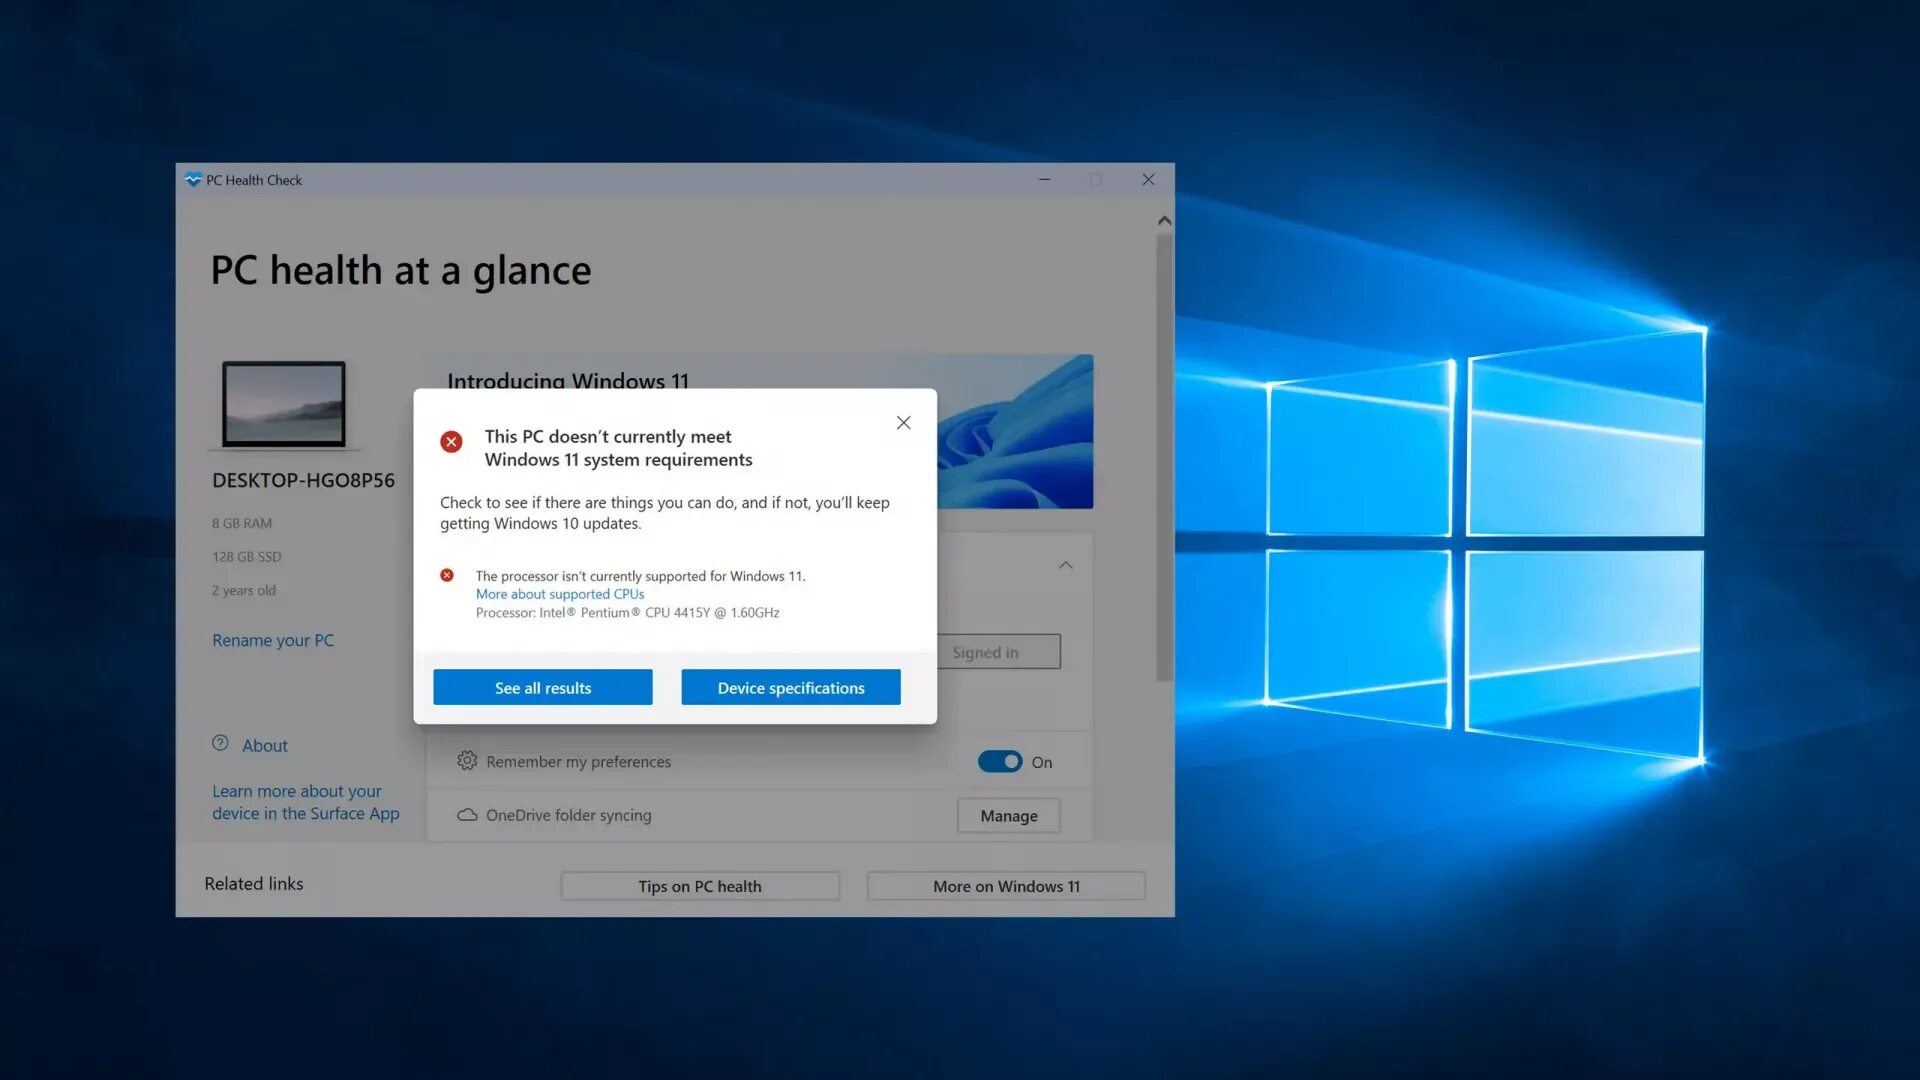Open More on Windows 11
The height and width of the screenshot is (1080, 1920).
[1006, 886]
